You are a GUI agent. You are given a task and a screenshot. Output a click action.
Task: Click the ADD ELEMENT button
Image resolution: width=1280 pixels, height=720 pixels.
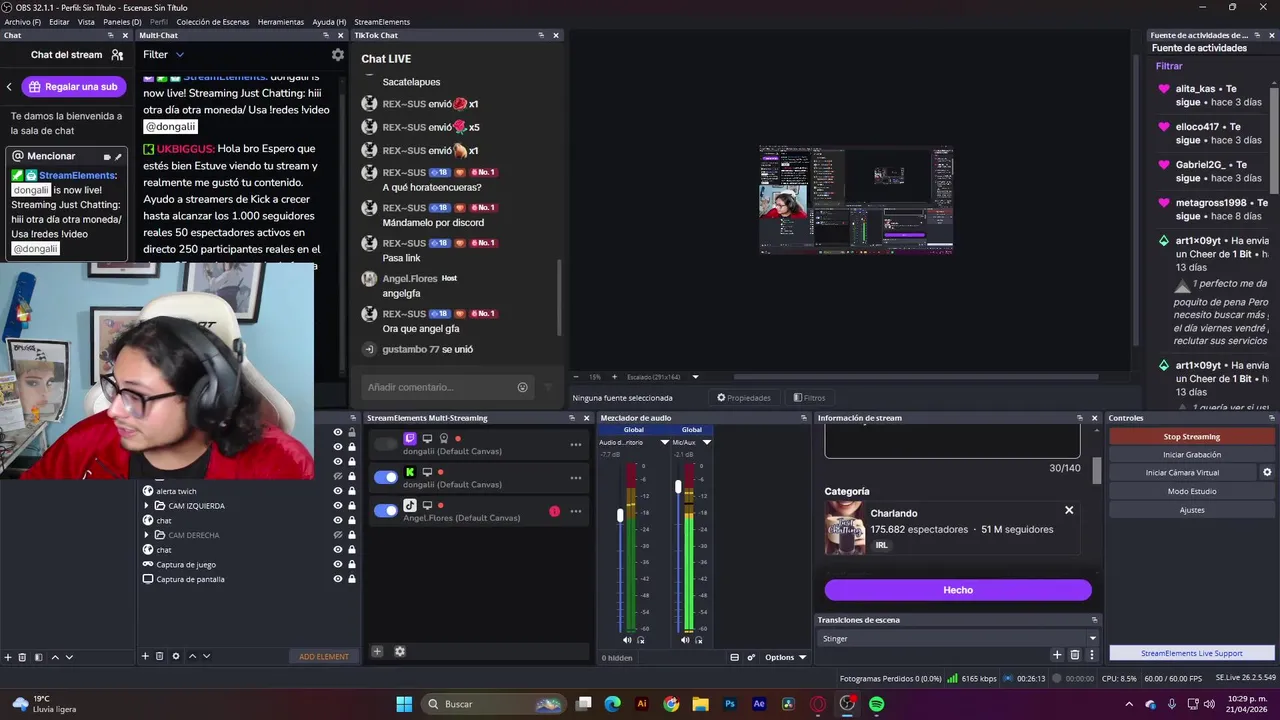[324, 657]
